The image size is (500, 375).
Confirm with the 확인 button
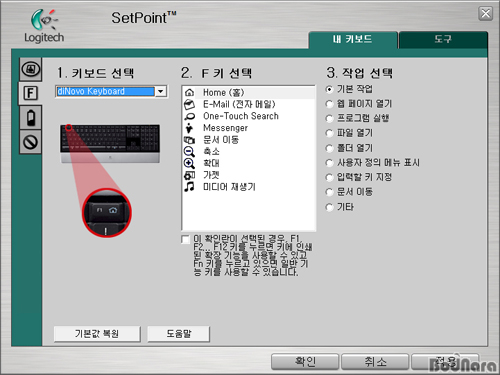[x=305, y=362]
